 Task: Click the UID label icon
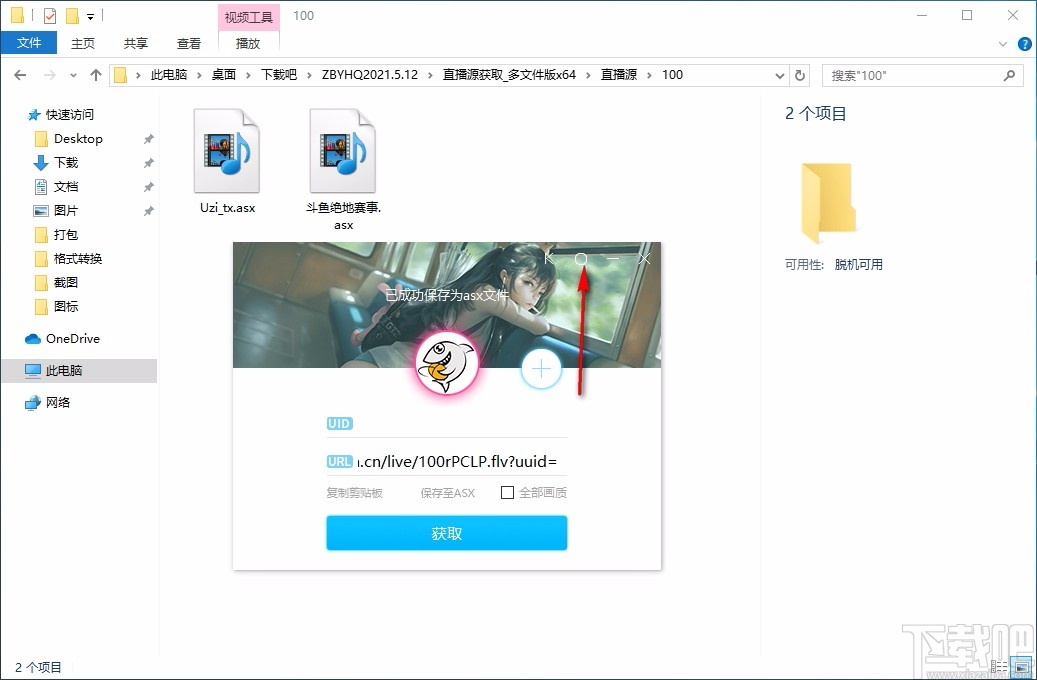coord(339,423)
